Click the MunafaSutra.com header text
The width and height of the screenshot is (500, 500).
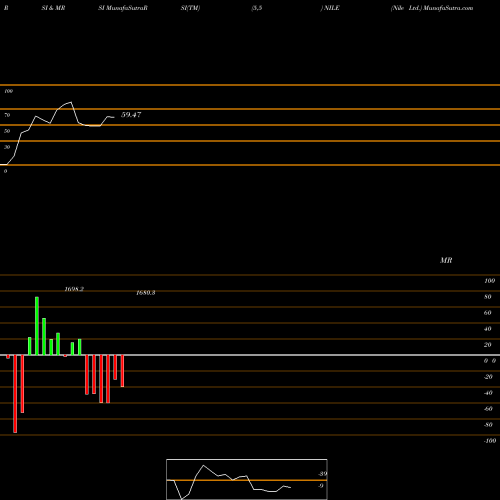(x=448, y=8)
